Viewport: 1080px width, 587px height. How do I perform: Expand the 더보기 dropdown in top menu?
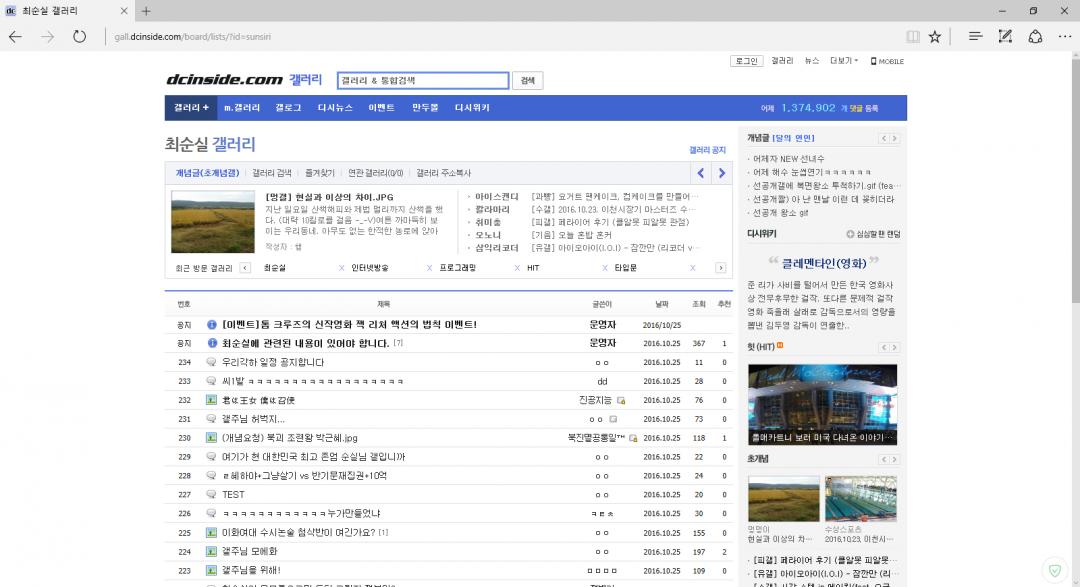(843, 61)
